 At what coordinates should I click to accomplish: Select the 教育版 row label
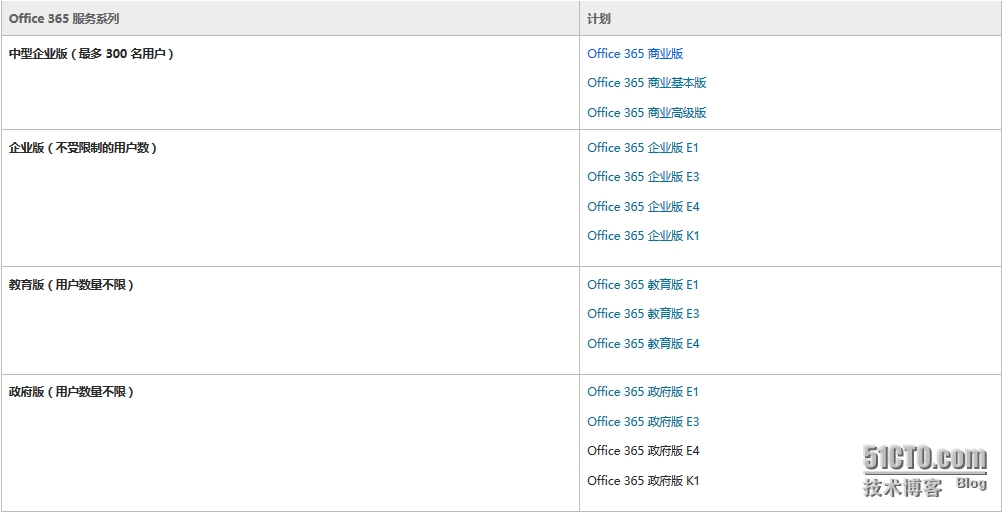tap(71, 285)
